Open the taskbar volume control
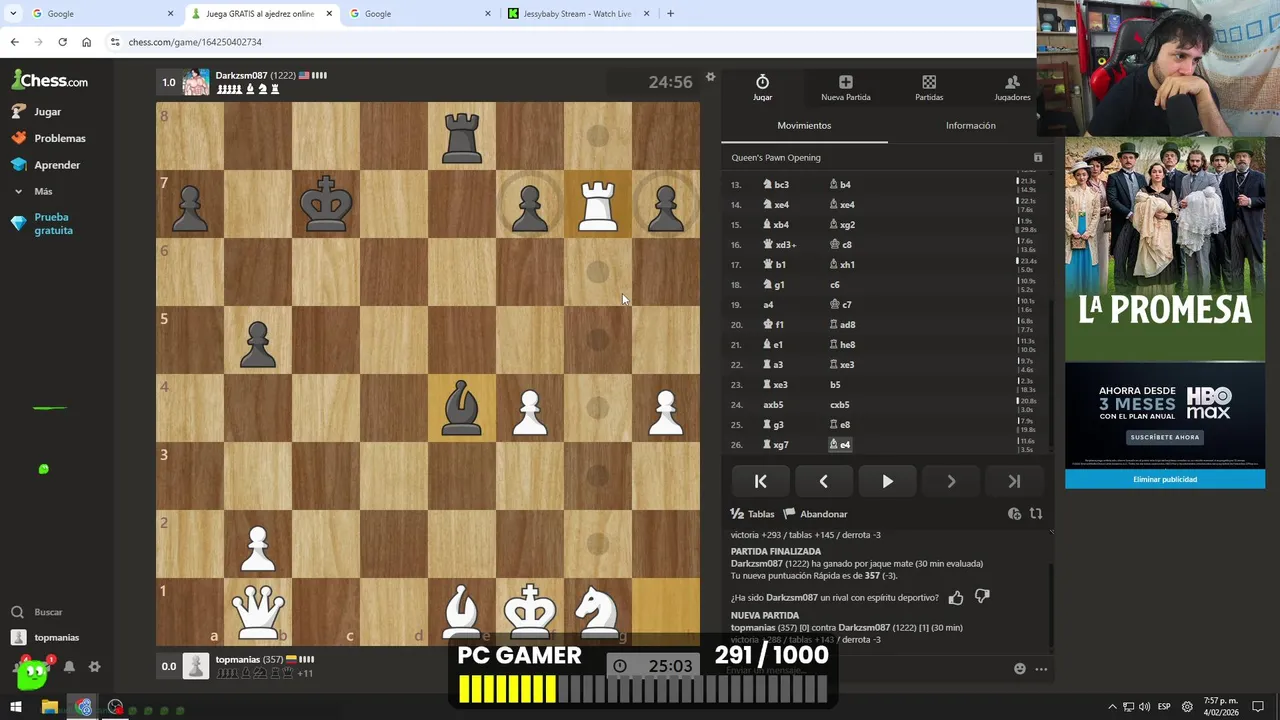 1144,707
